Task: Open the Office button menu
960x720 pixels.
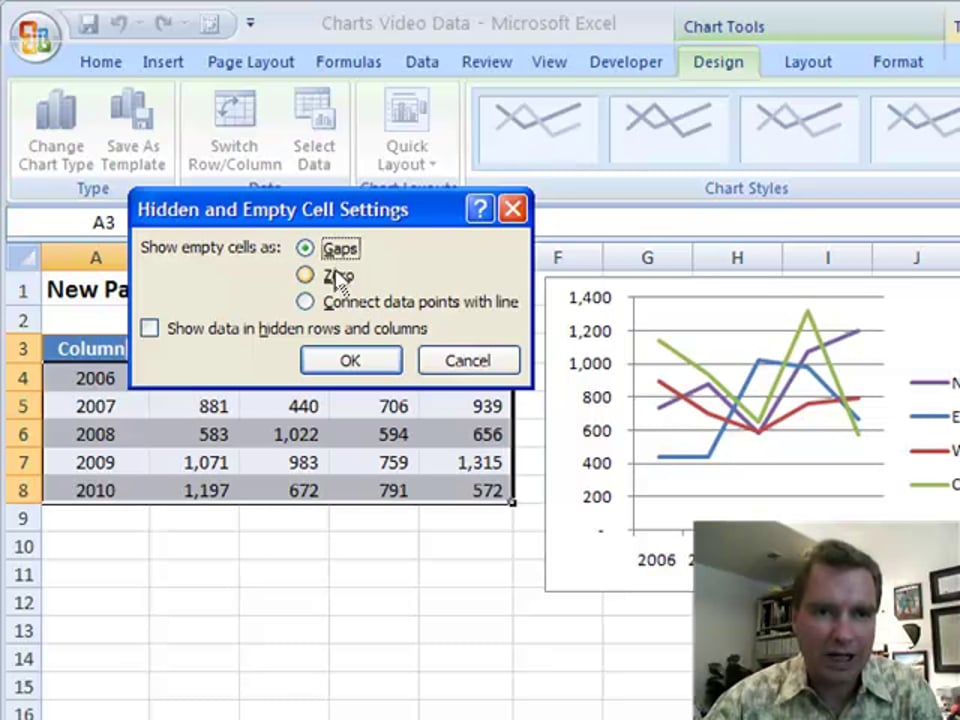Action: click(35, 37)
